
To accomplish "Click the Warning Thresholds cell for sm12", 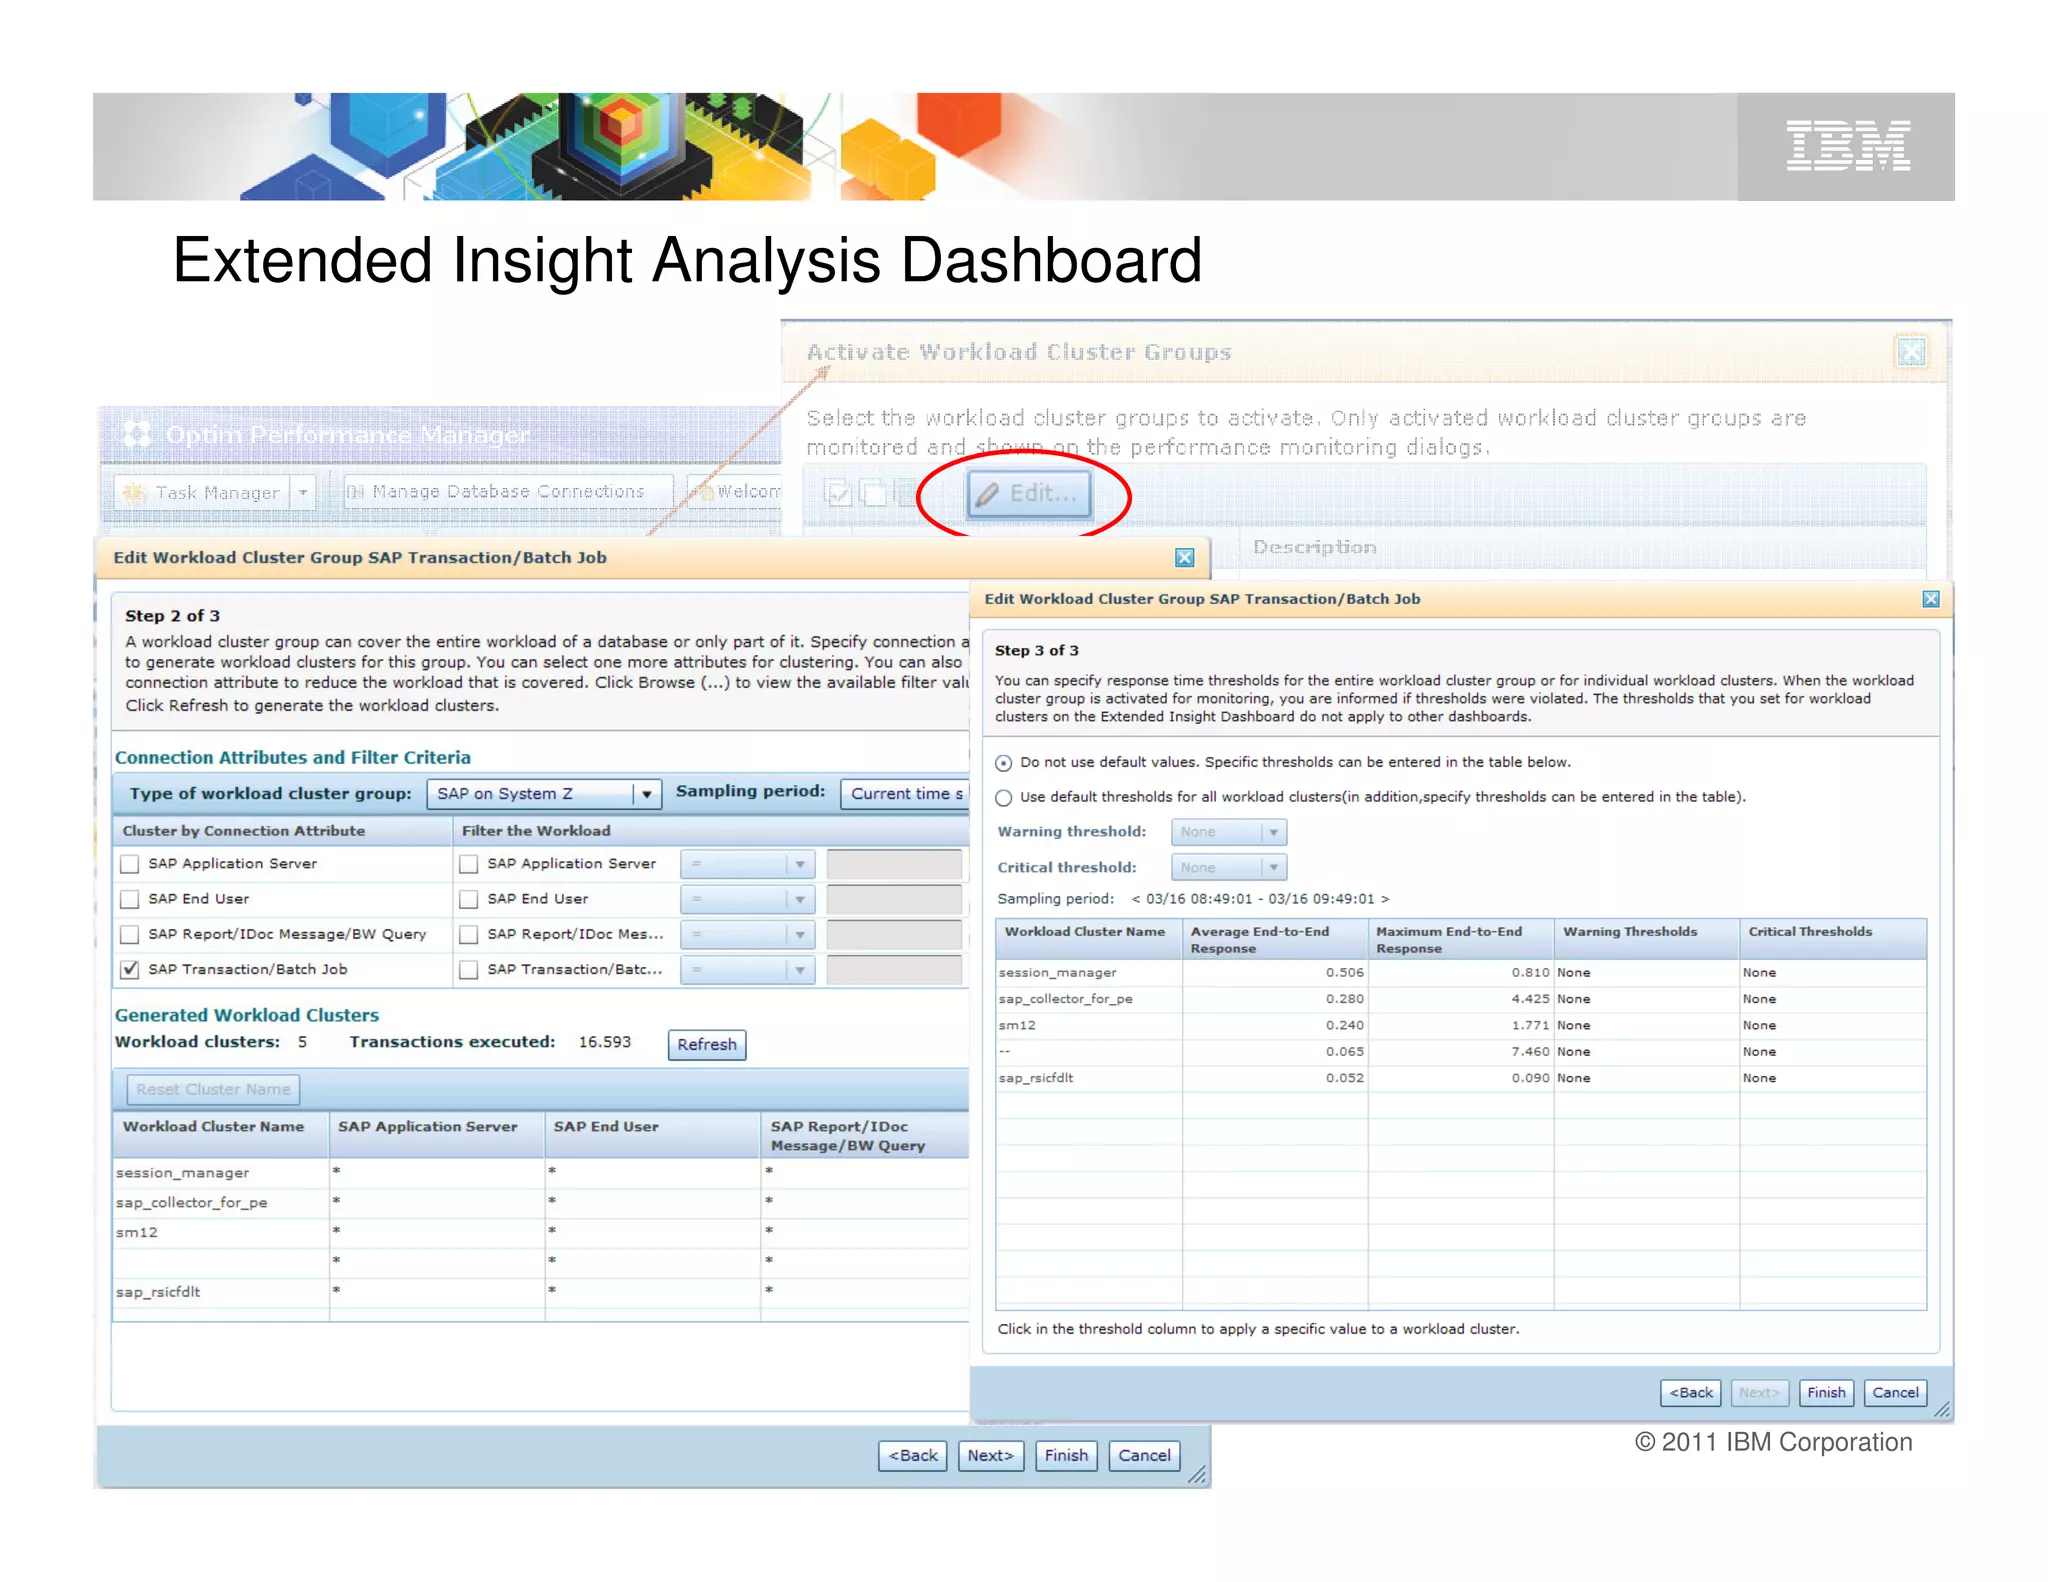I will (x=1646, y=1026).
